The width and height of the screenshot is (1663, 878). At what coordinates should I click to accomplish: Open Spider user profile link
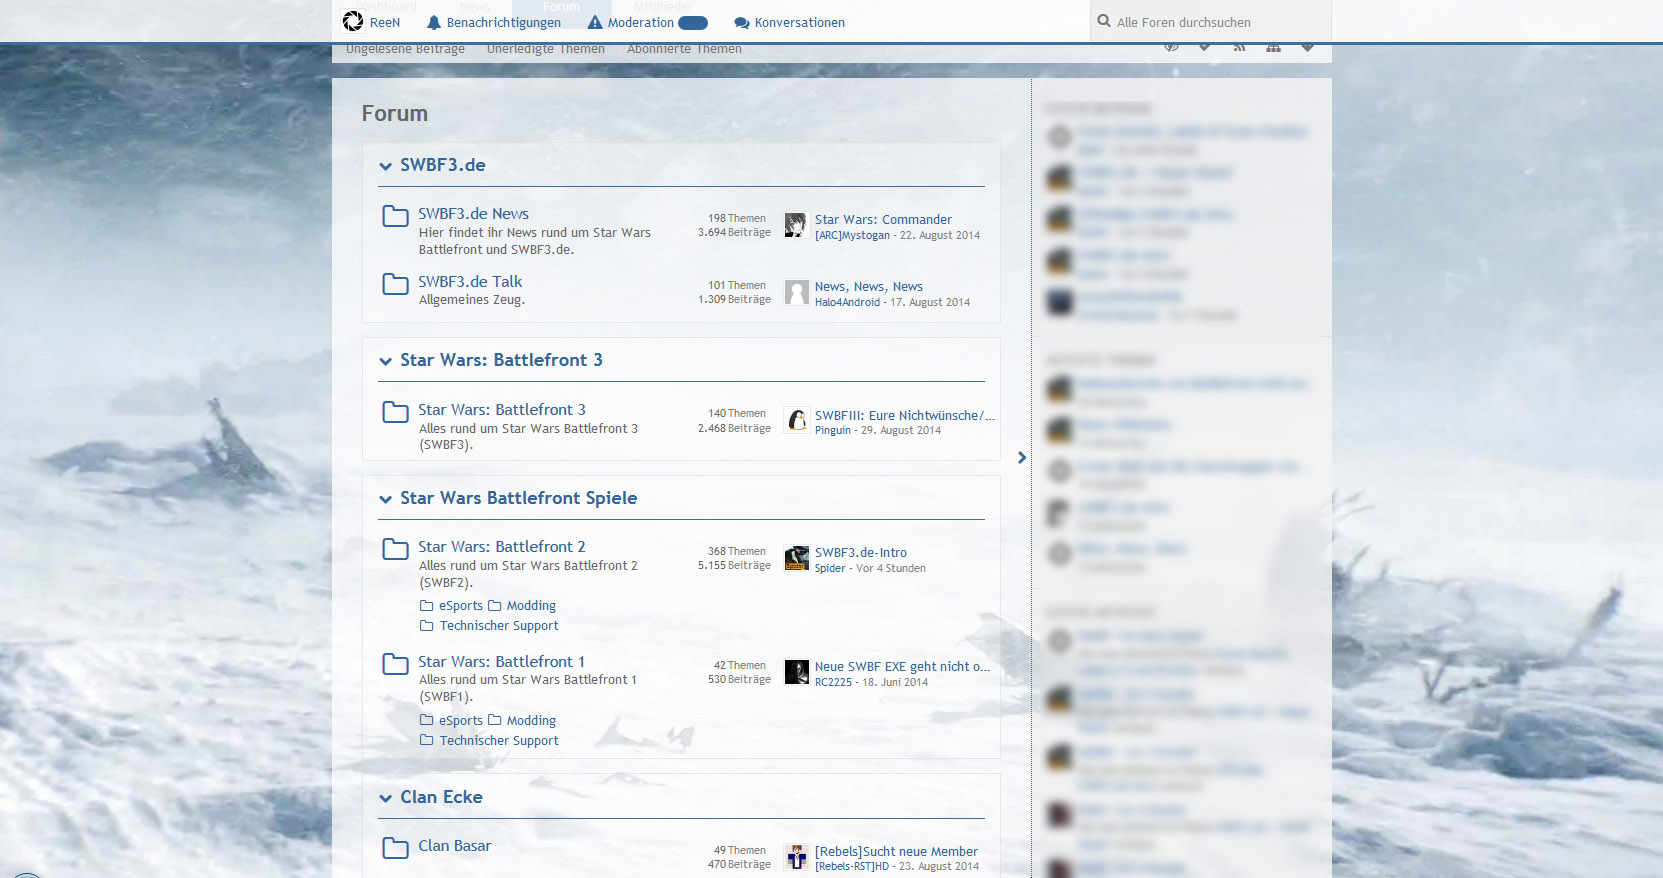click(x=830, y=569)
